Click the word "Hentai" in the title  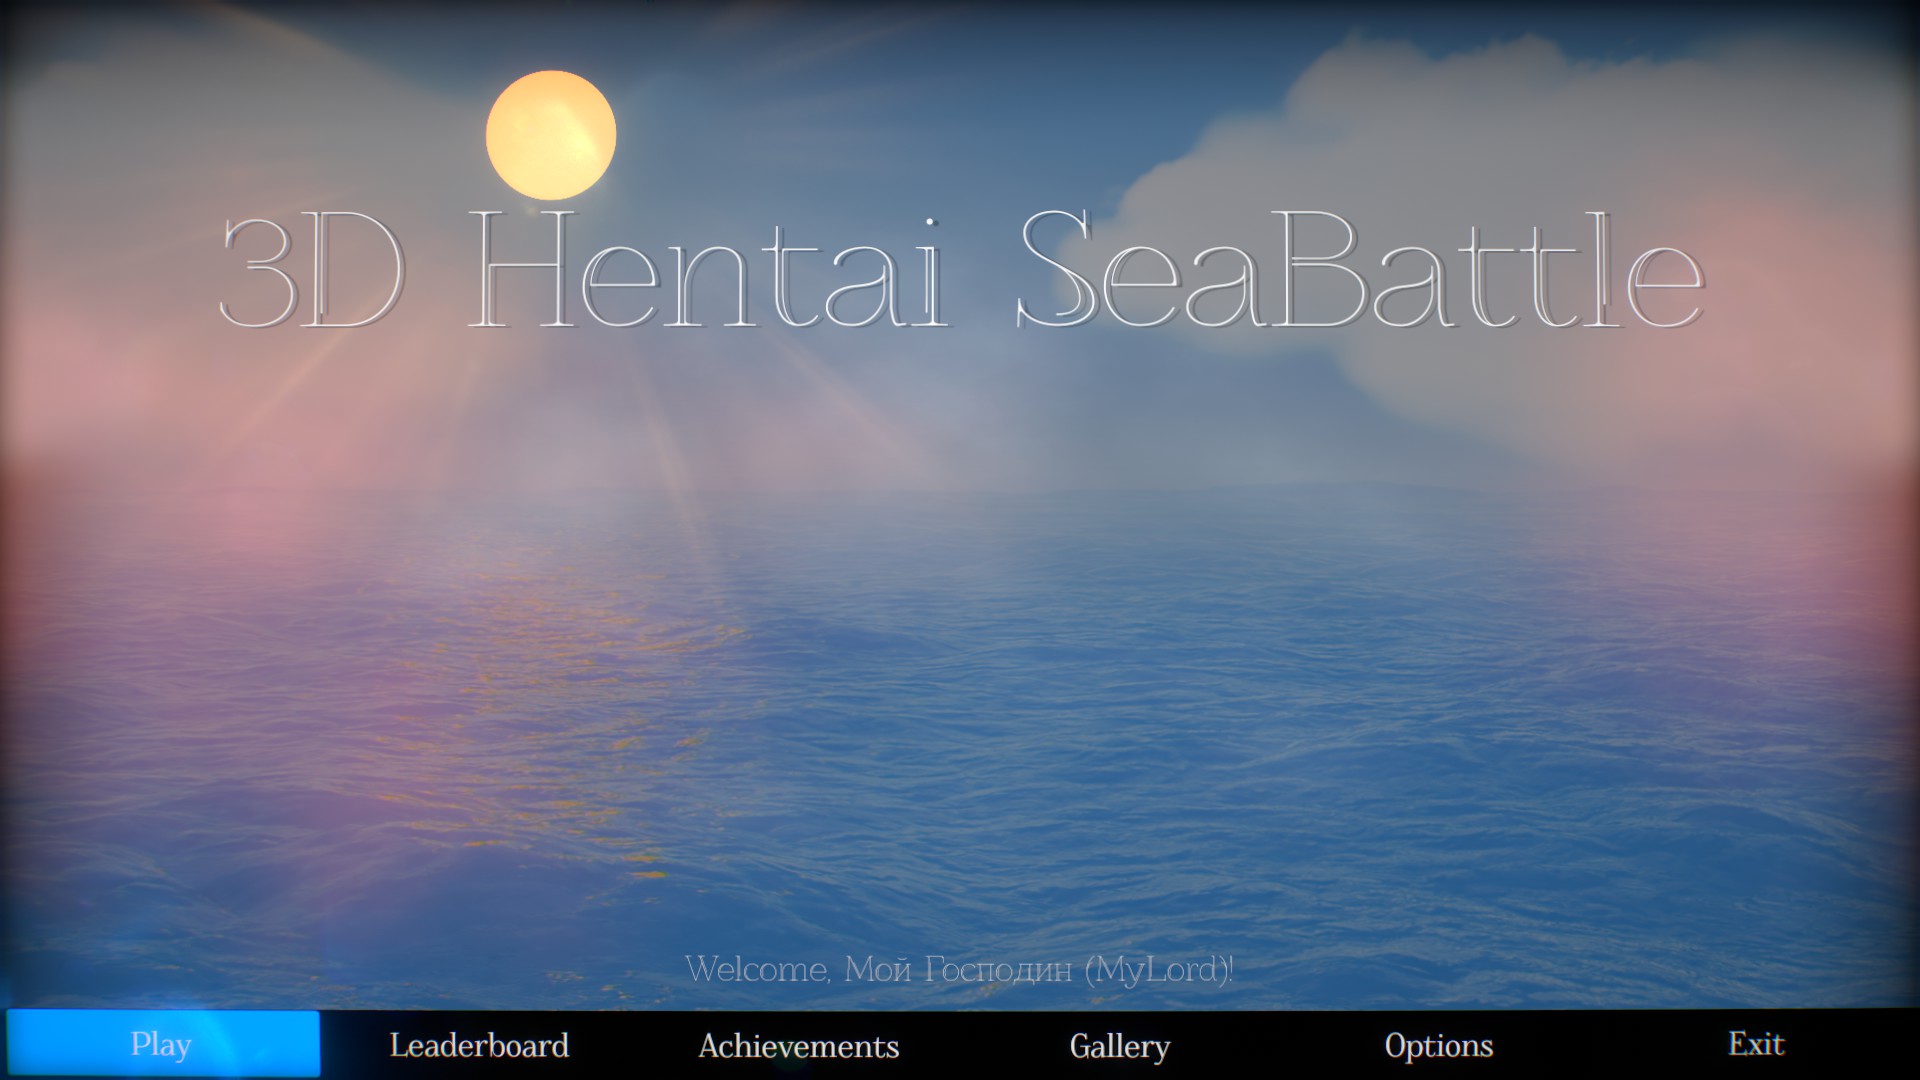coord(708,270)
